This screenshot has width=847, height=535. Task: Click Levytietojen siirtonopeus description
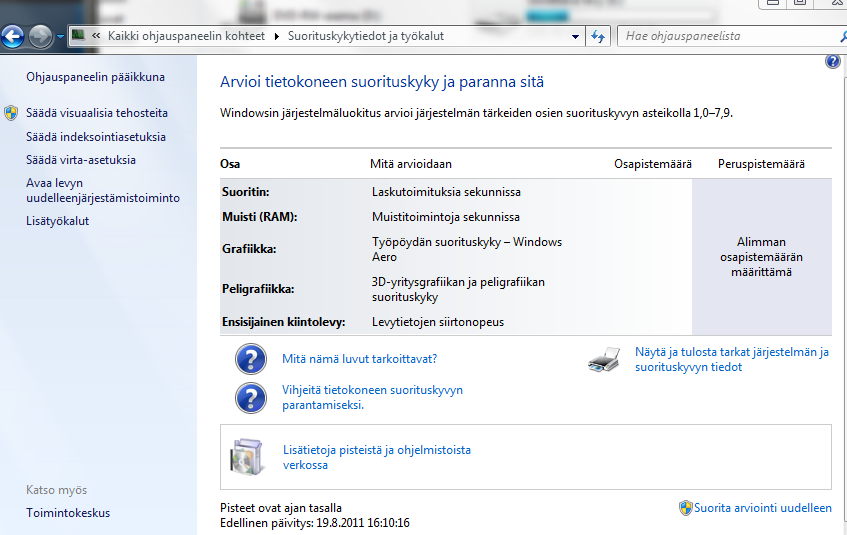point(438,322)
